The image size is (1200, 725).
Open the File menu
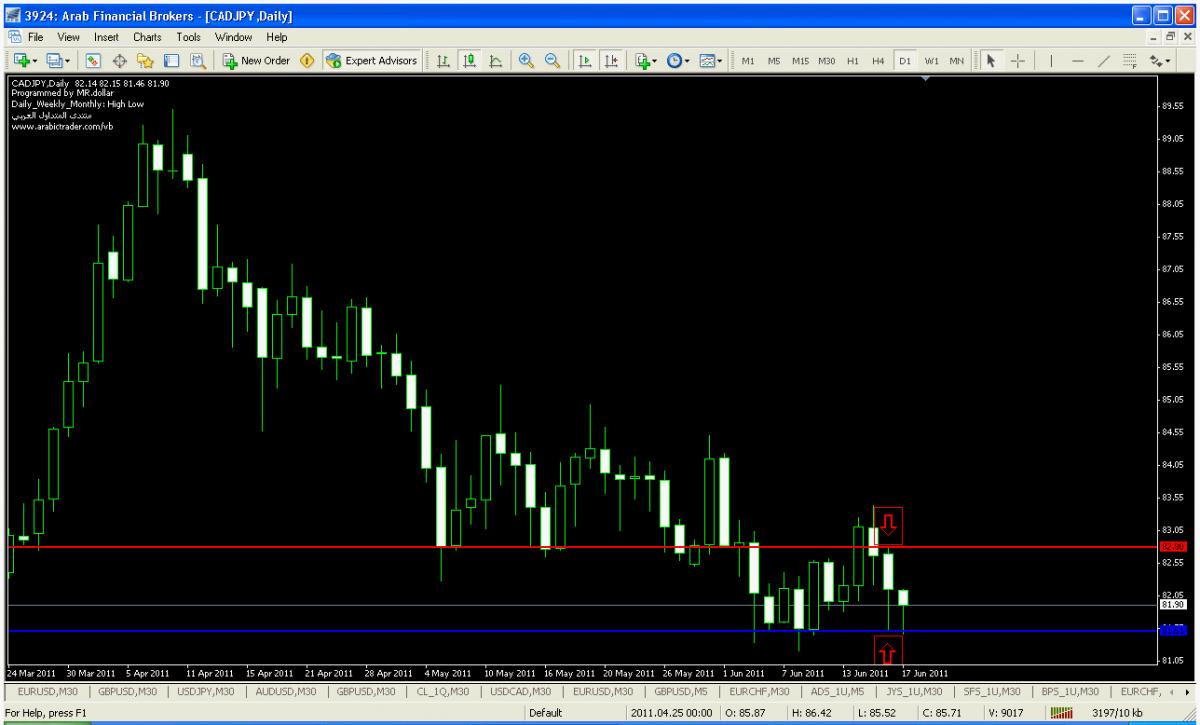click(x=35, y=37)
